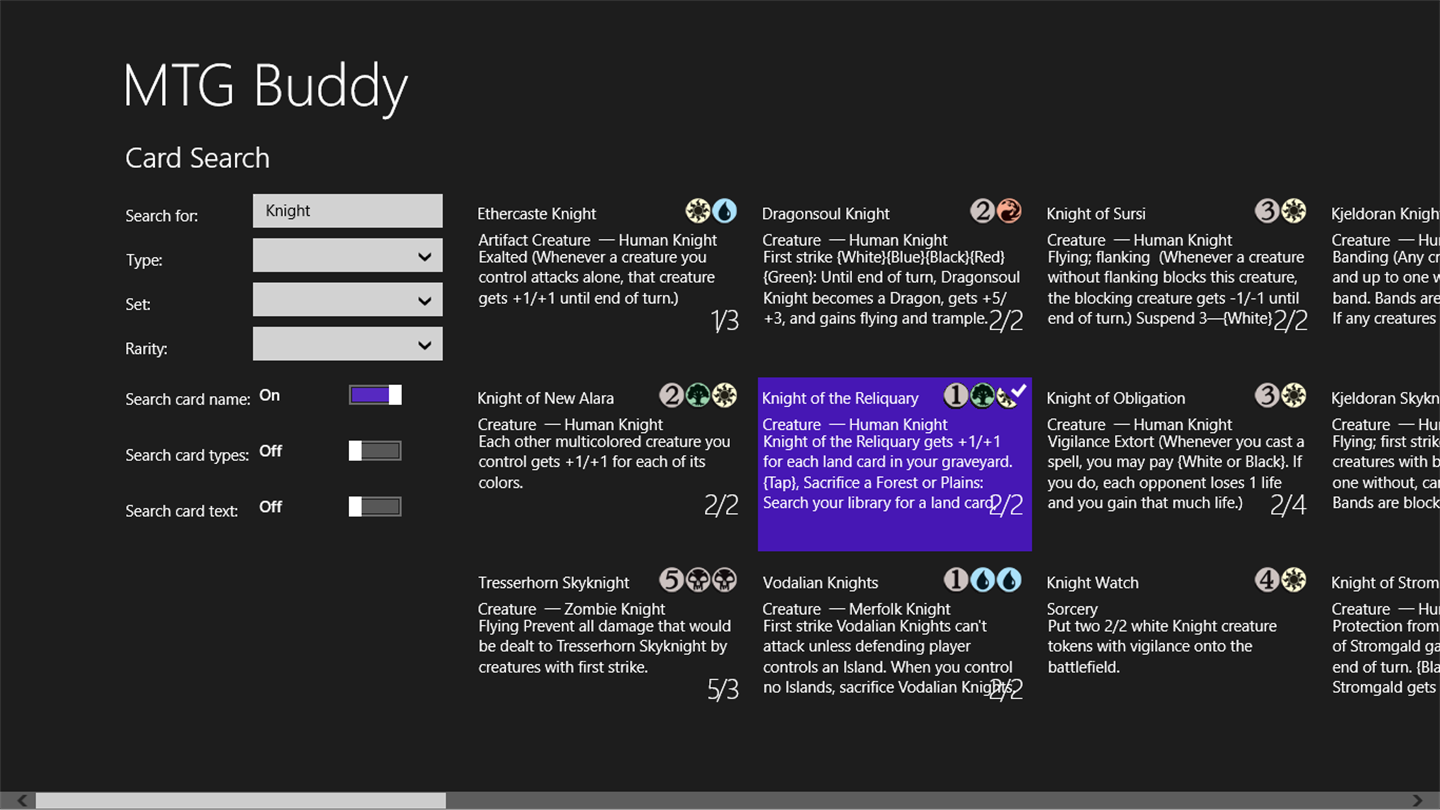Click the 'Search card name:' label
This screenshot has width=1440, height=810.
pos(188,399)
